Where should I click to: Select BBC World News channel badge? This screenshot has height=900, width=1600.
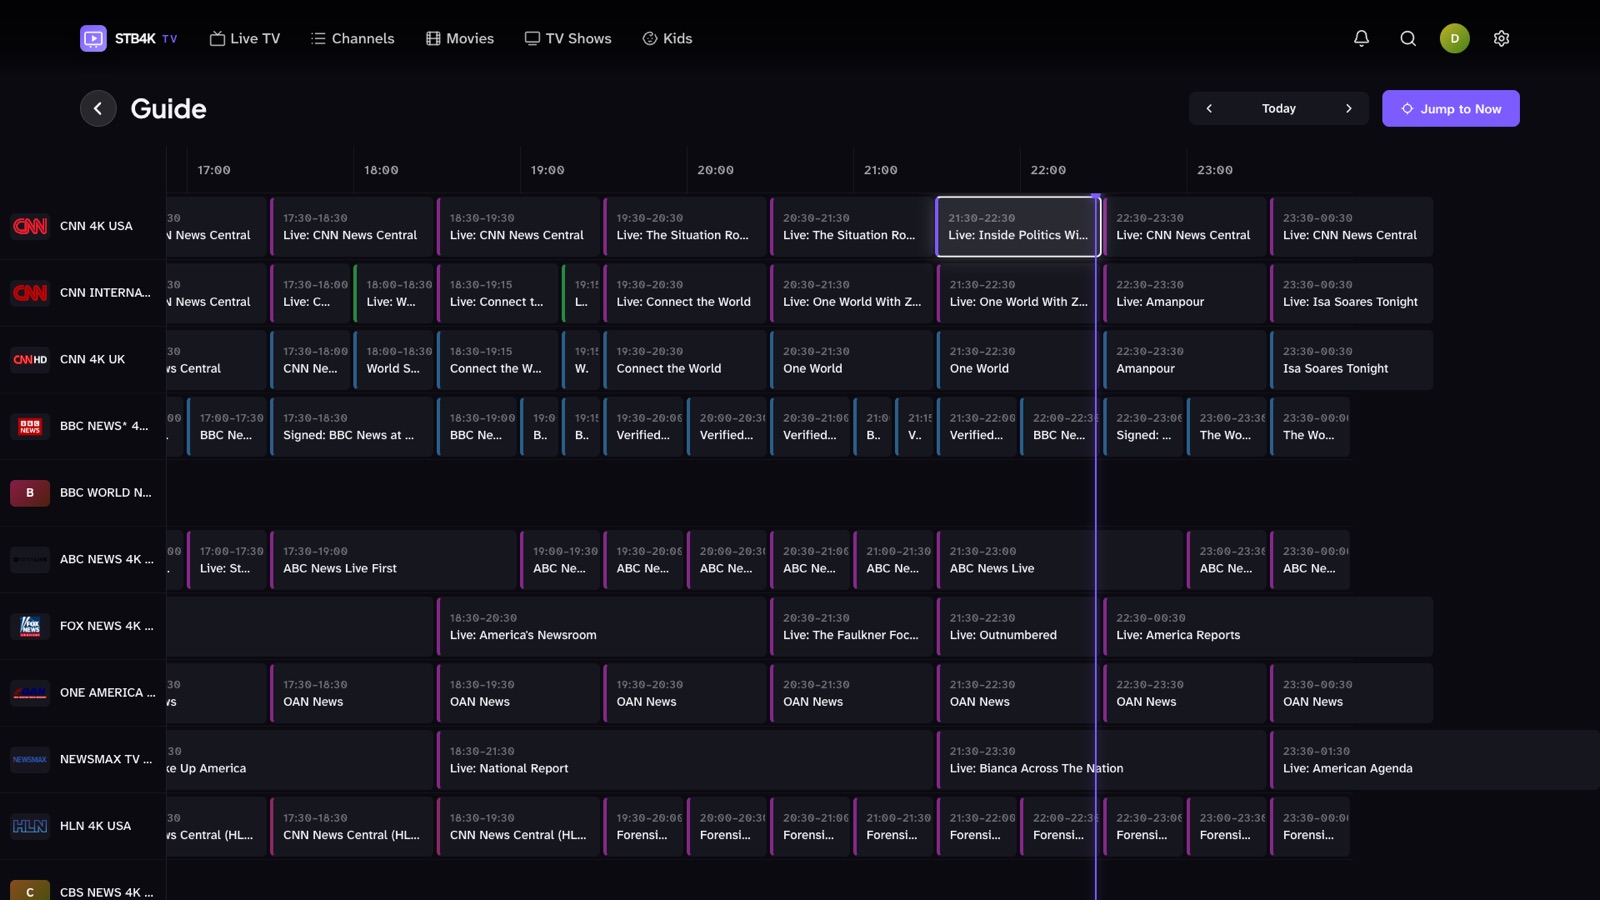click(x=30, y=493)
